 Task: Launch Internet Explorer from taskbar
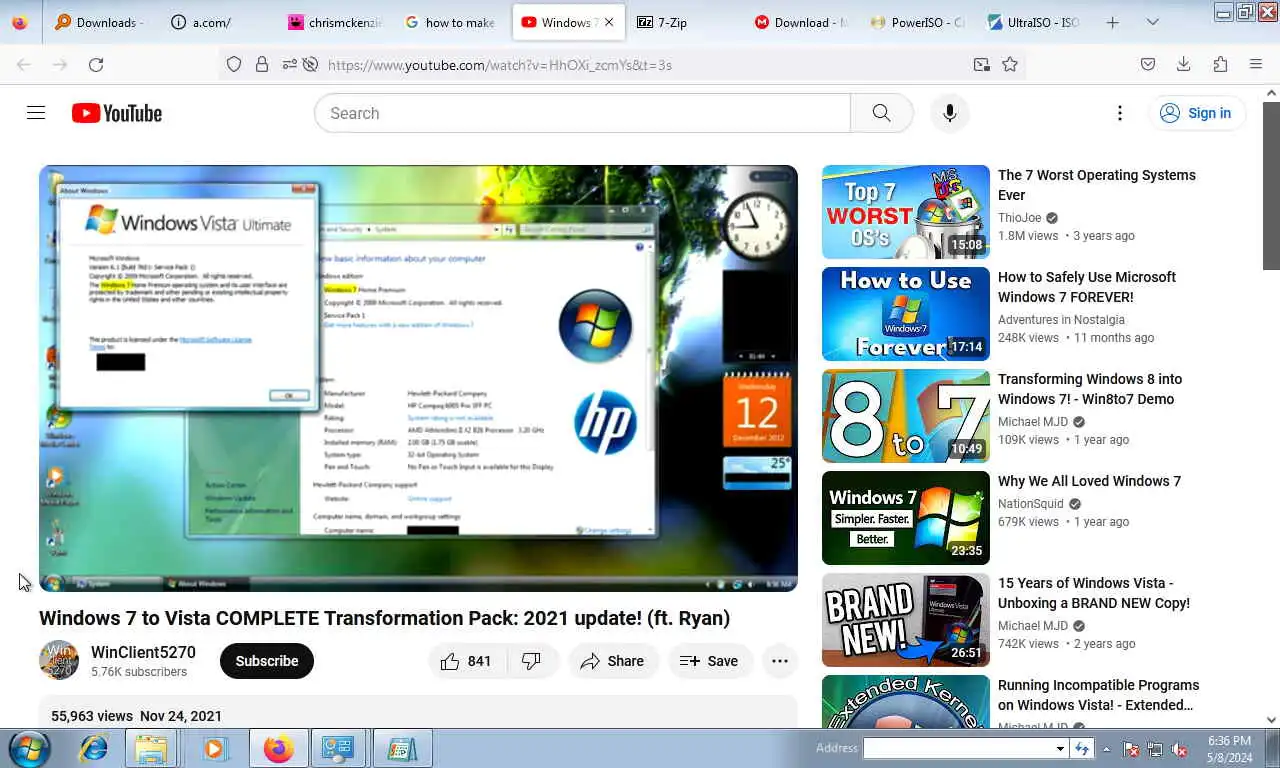94,748
